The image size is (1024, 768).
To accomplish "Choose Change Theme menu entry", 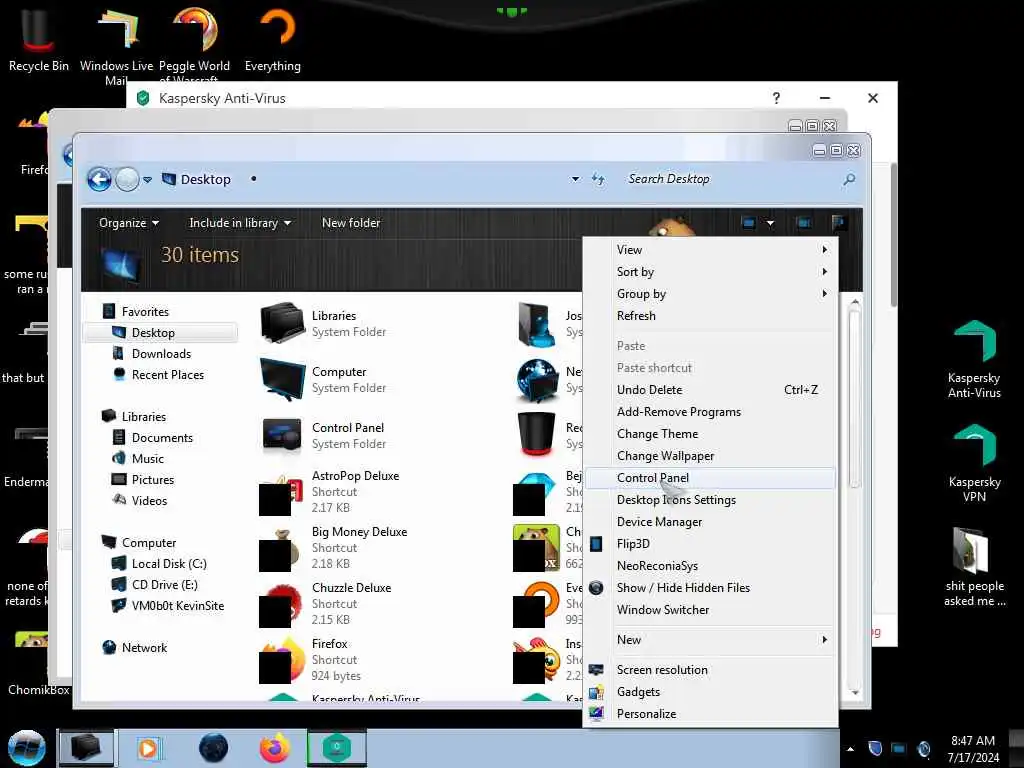I will tap(711, 434).
